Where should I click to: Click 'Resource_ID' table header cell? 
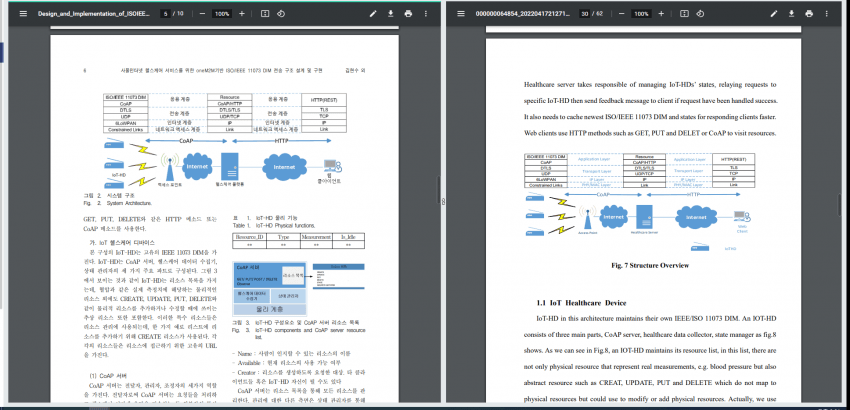coord(250,237)
